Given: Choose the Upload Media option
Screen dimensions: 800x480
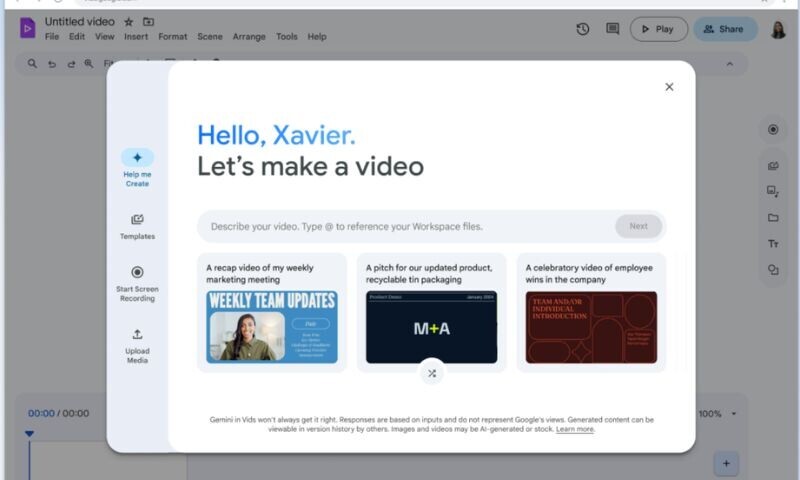Looking at the screenshot, I should (137, 335).
